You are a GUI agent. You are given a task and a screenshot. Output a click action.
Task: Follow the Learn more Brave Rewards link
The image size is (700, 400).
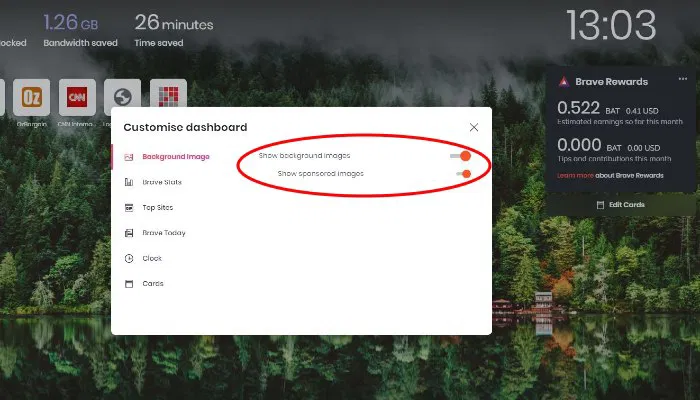coord(575,176)
